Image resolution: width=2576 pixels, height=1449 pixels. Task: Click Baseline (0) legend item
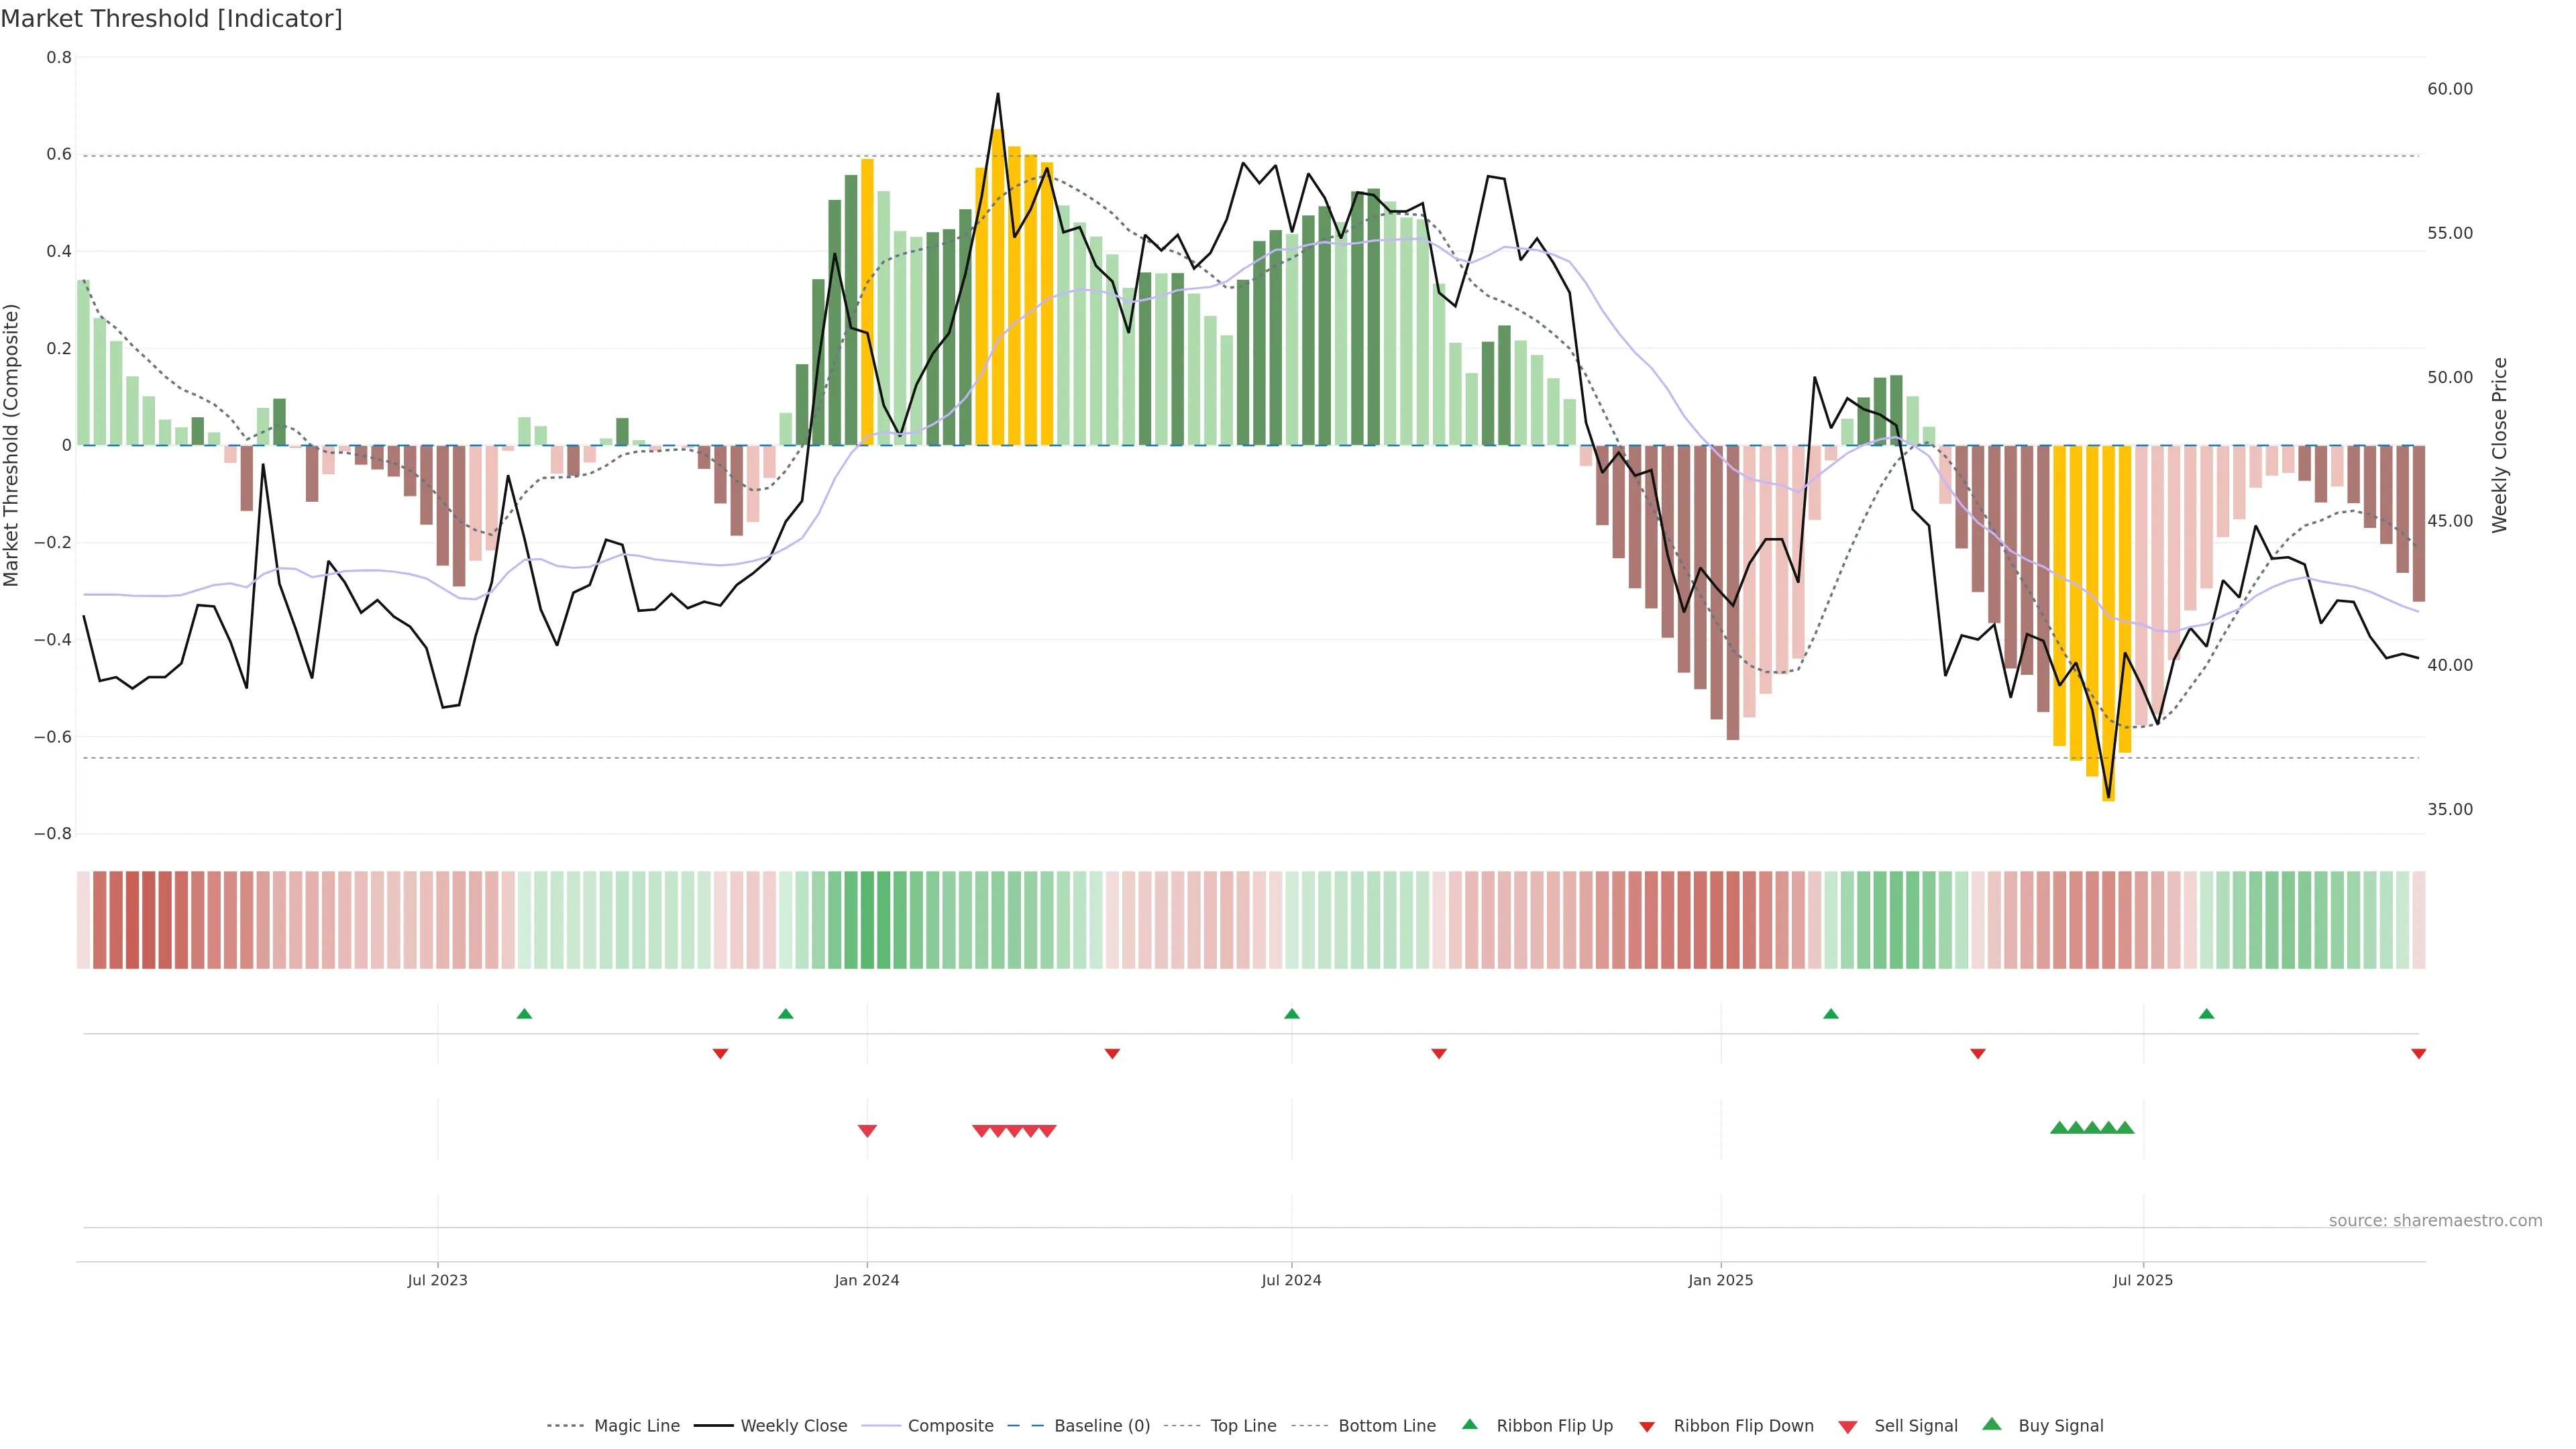coord(1102,1425)
